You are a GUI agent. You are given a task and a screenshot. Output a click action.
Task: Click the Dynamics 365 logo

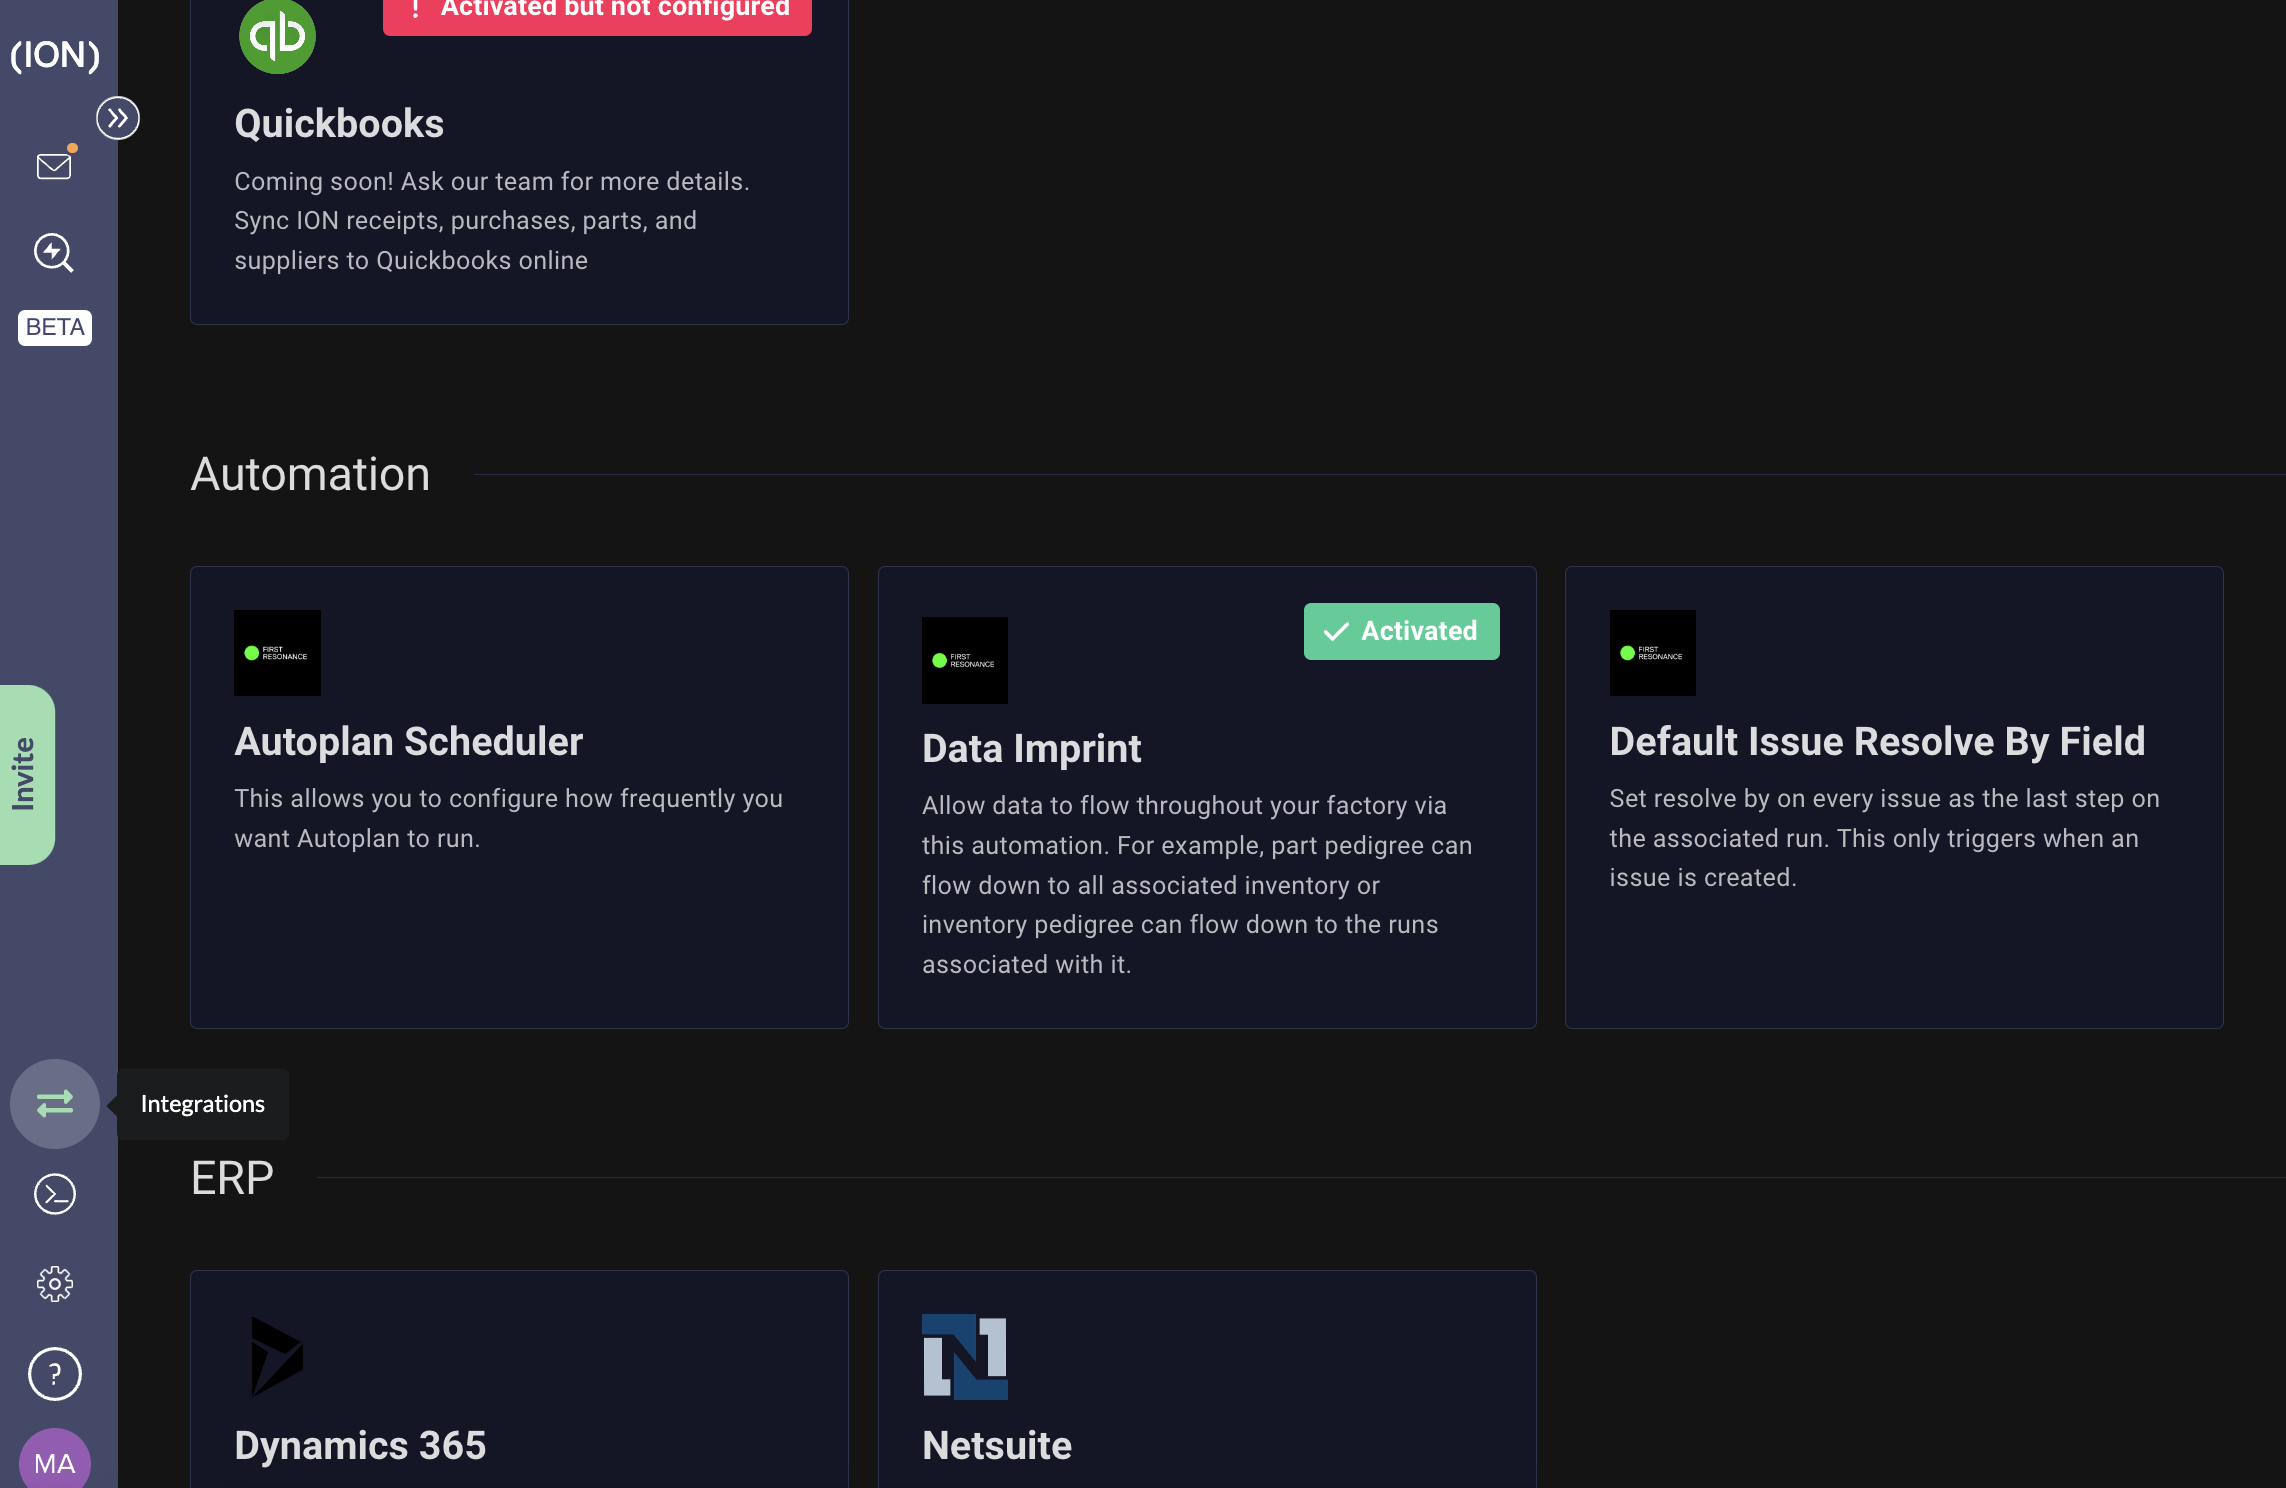tap(277, 1356)
